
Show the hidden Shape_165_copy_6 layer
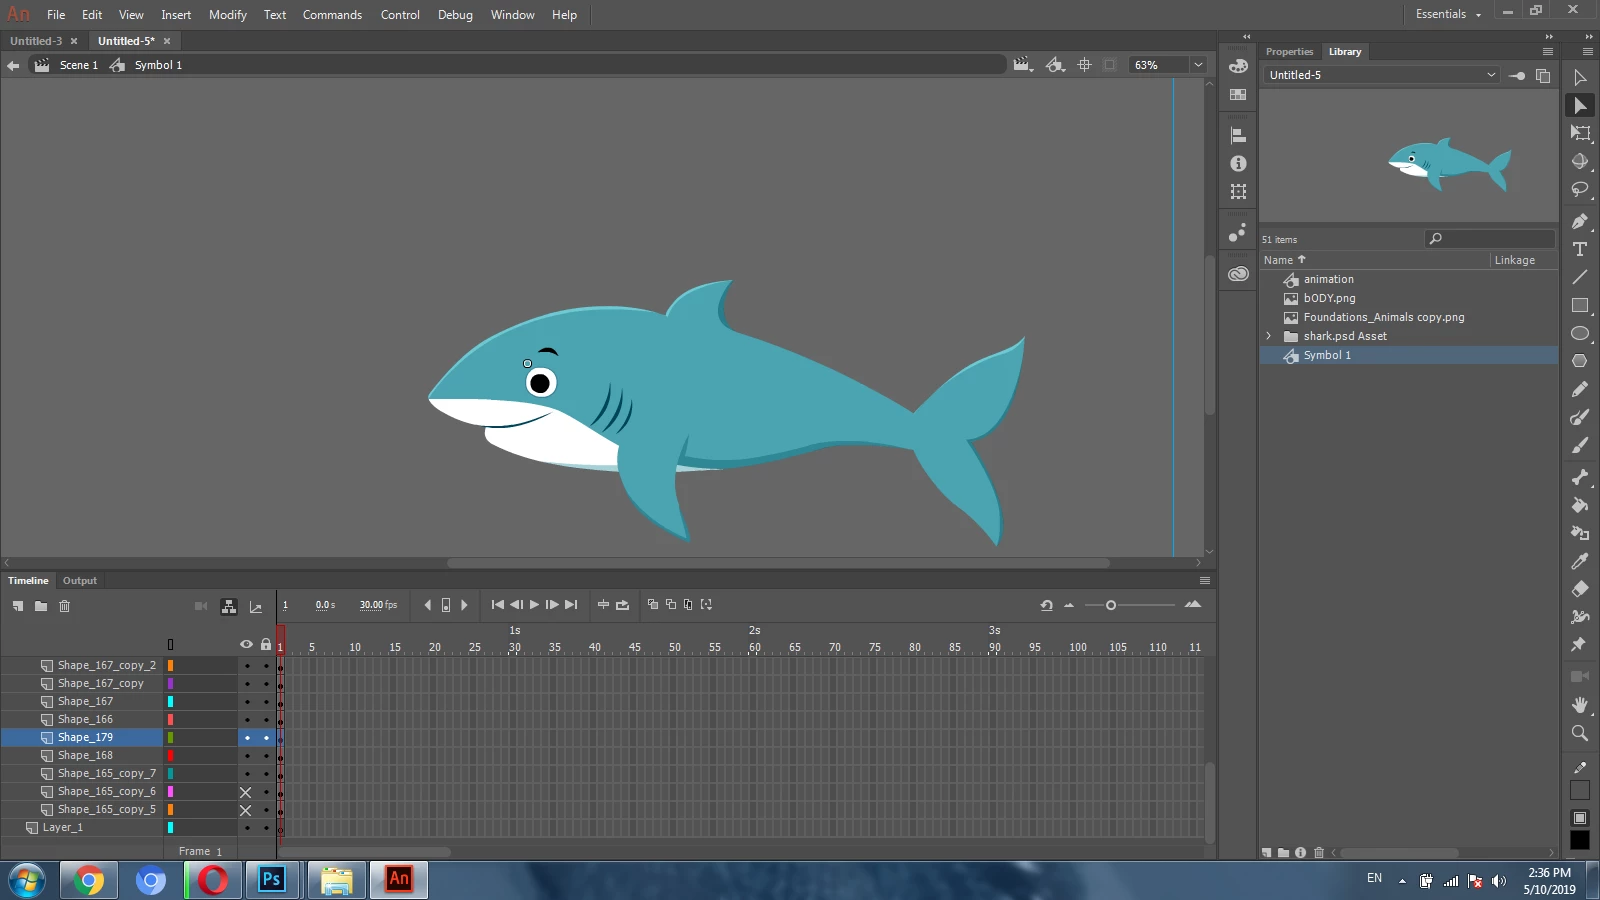(246, 792)
